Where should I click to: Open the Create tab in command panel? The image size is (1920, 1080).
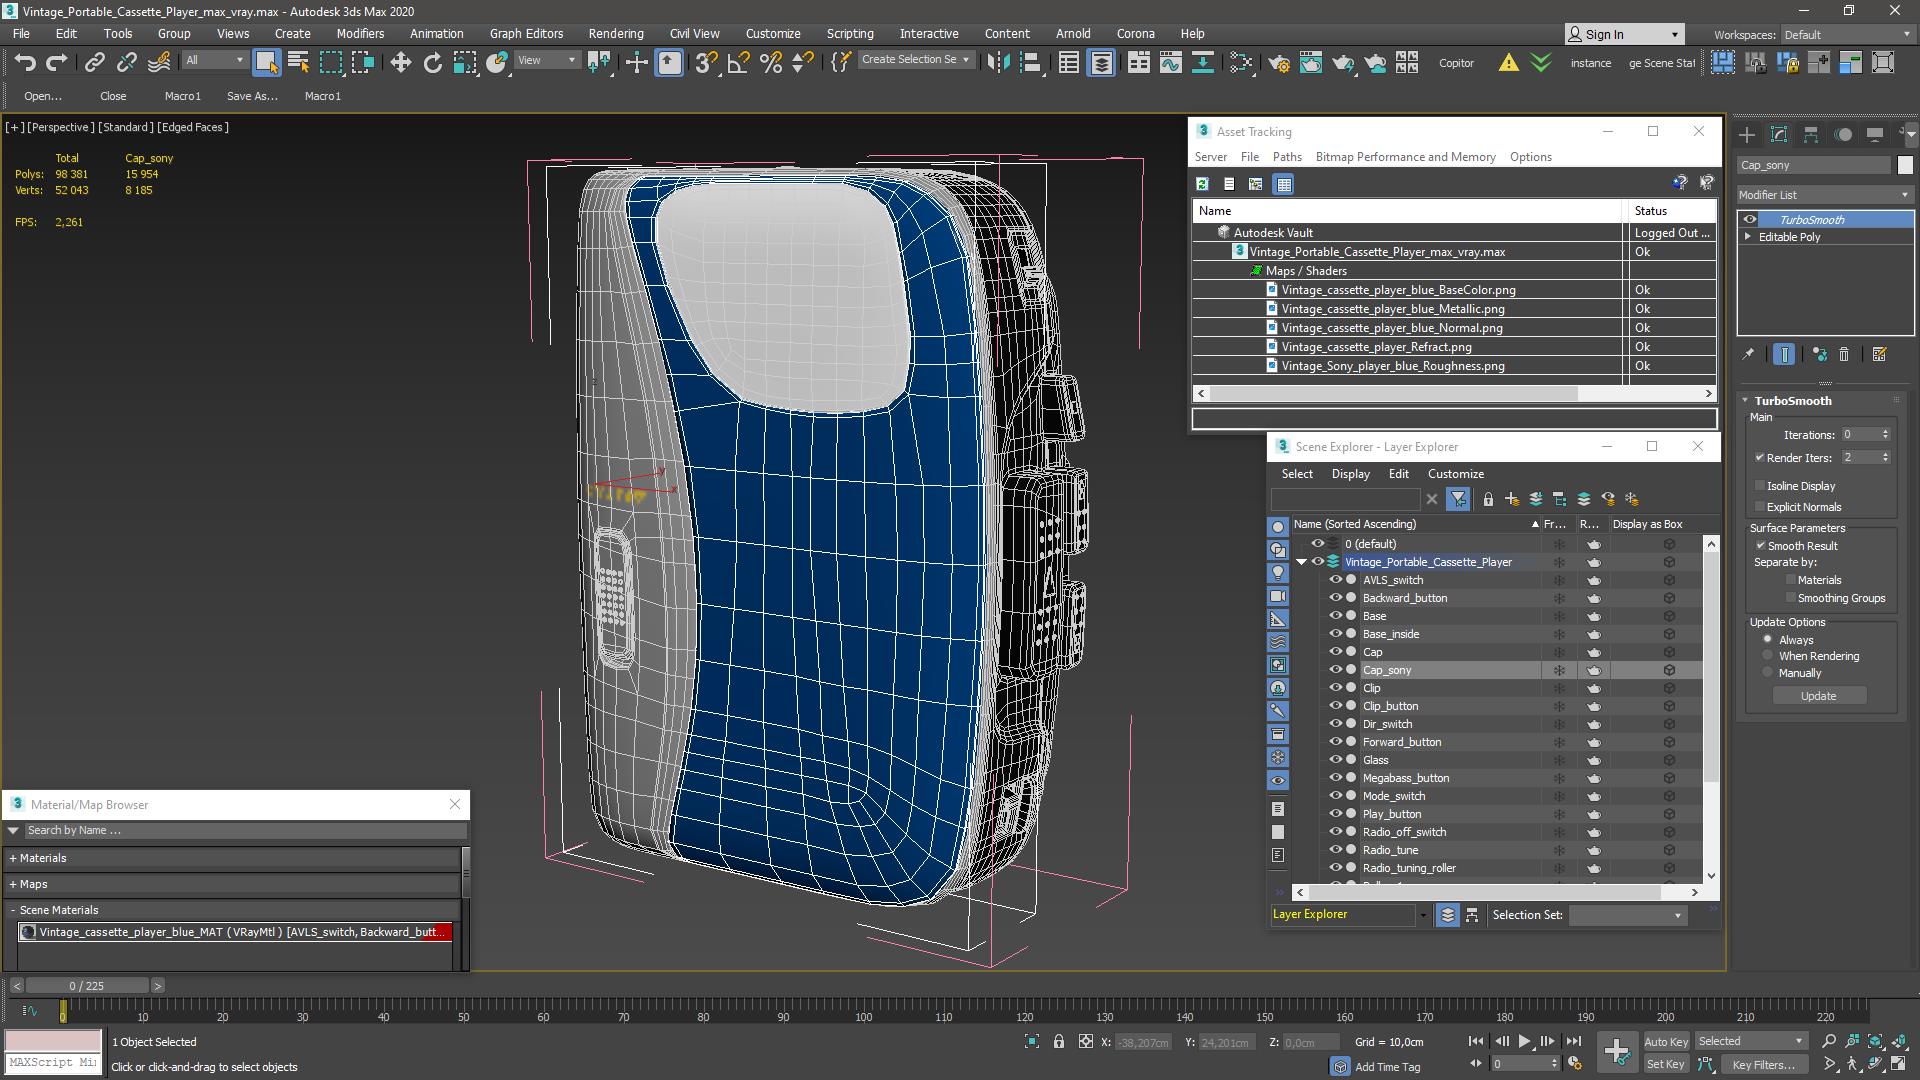click(1746, 134)
